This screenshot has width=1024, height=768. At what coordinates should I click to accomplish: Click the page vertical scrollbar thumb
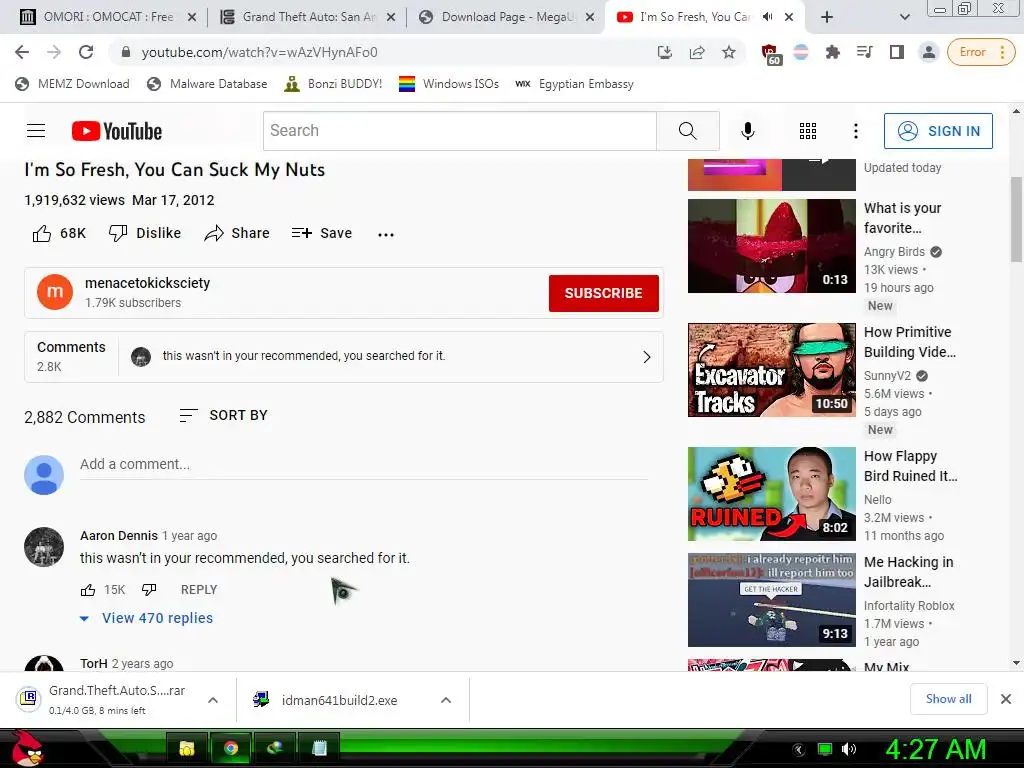coord(1016,219)
